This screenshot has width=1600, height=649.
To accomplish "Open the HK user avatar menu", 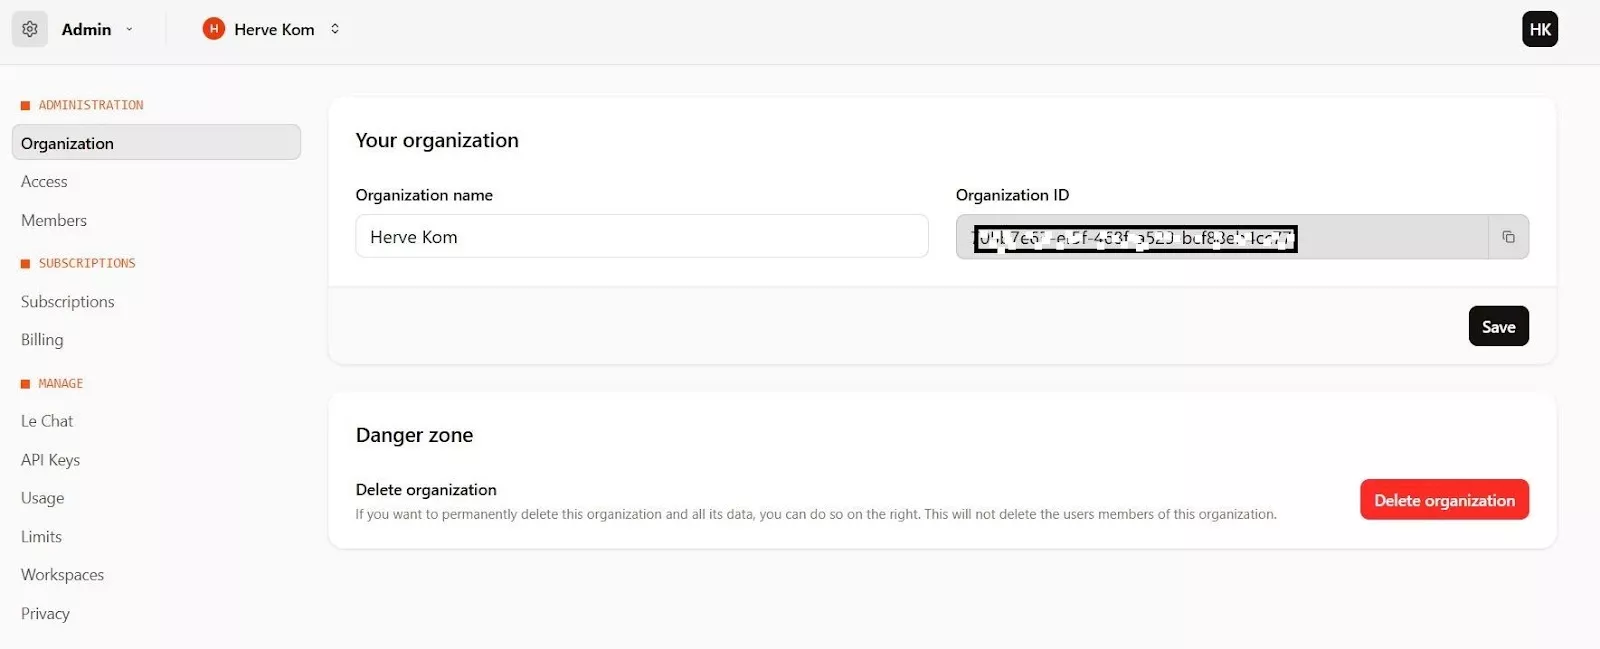I will click(x=1540, y=29).
